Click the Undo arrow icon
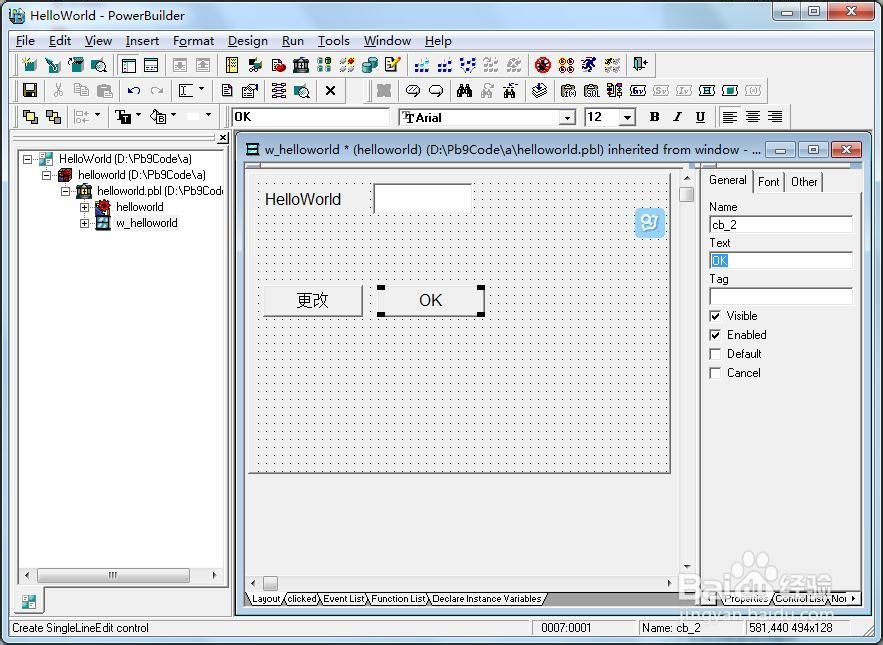Viewport: 883px width, 645px height. (x=133, y=90)
